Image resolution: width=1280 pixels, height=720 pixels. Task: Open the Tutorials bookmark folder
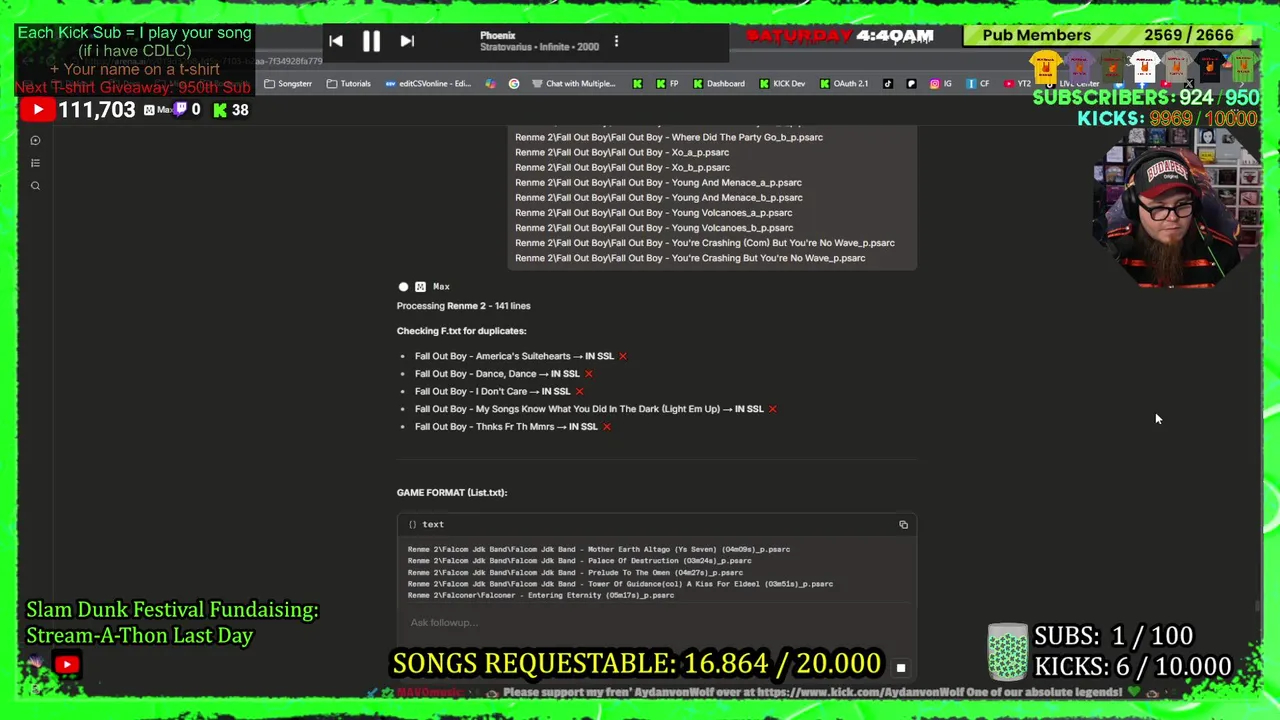click(348, 84)
